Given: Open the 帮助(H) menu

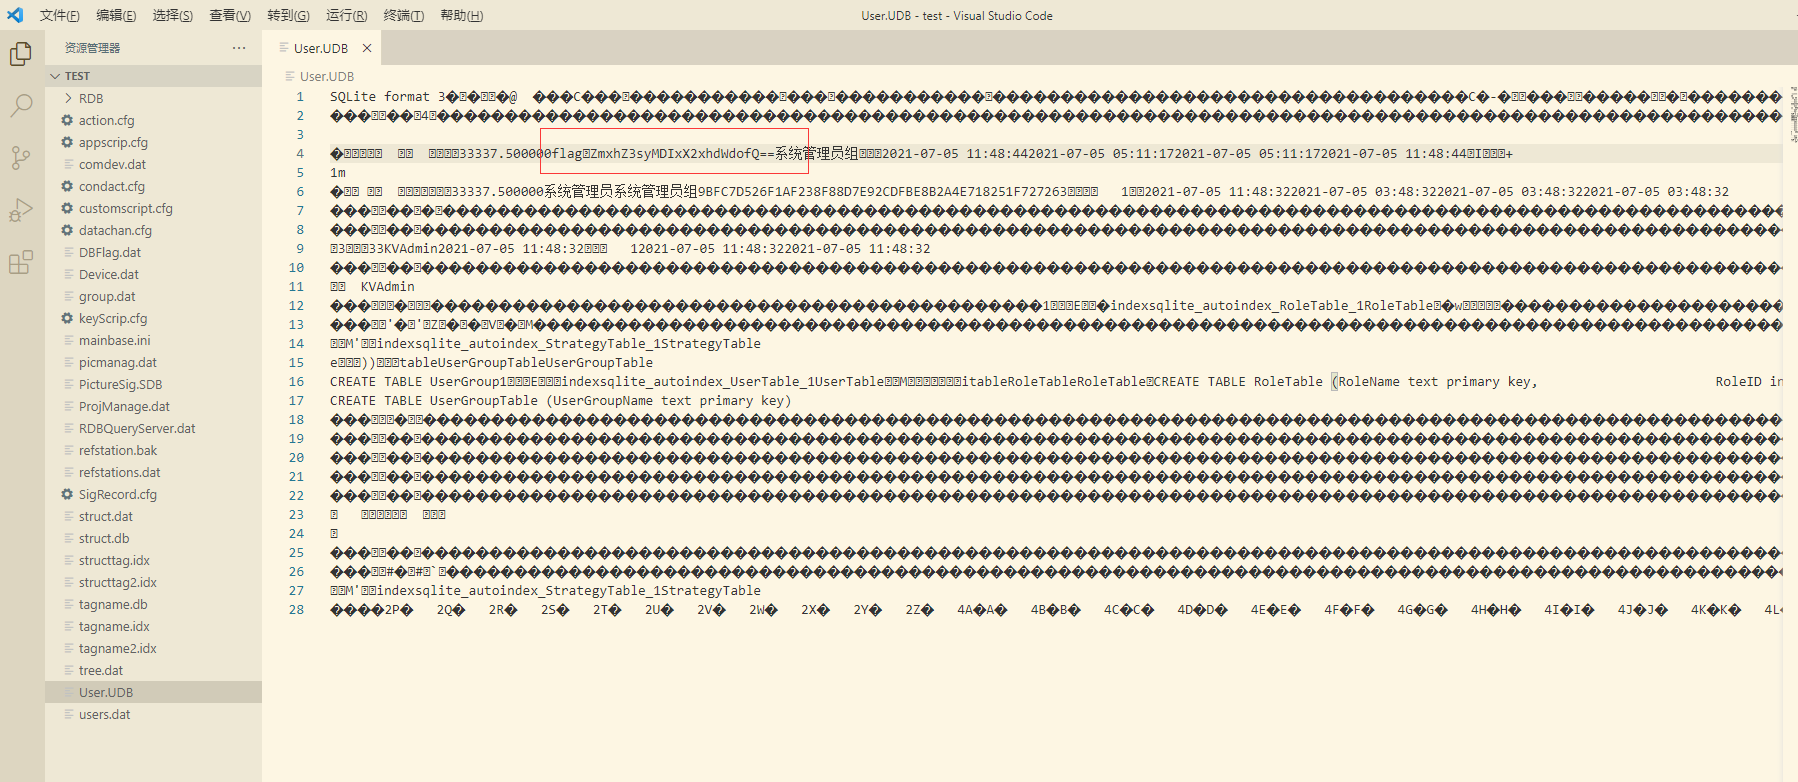Looking at the screenshot, I should point(461,15).
